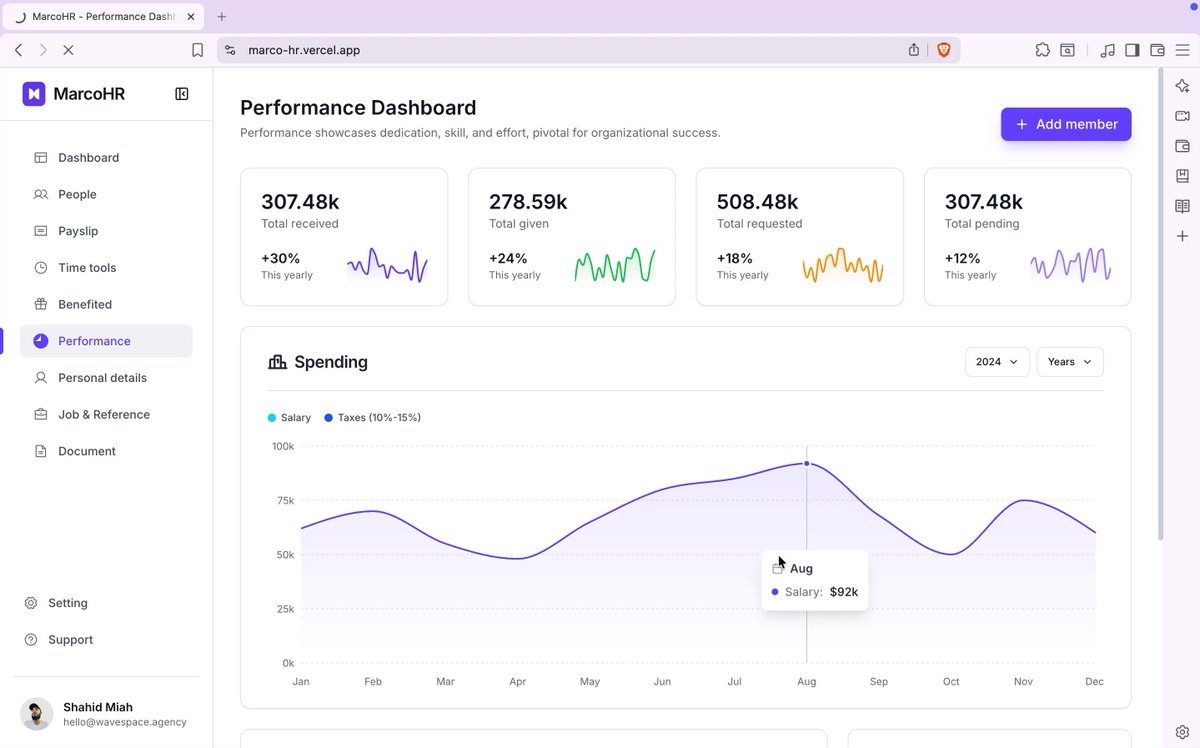This screenshot has width=1200, height=748.
Task: Click browser back arrow
Action: point(18,50)
